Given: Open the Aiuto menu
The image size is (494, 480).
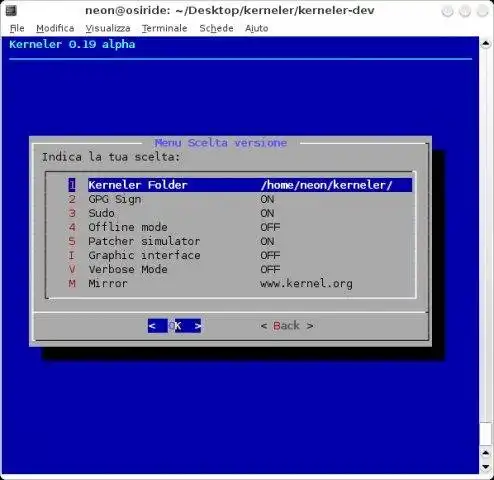Looking at the screenshot, I should (256, 28).
